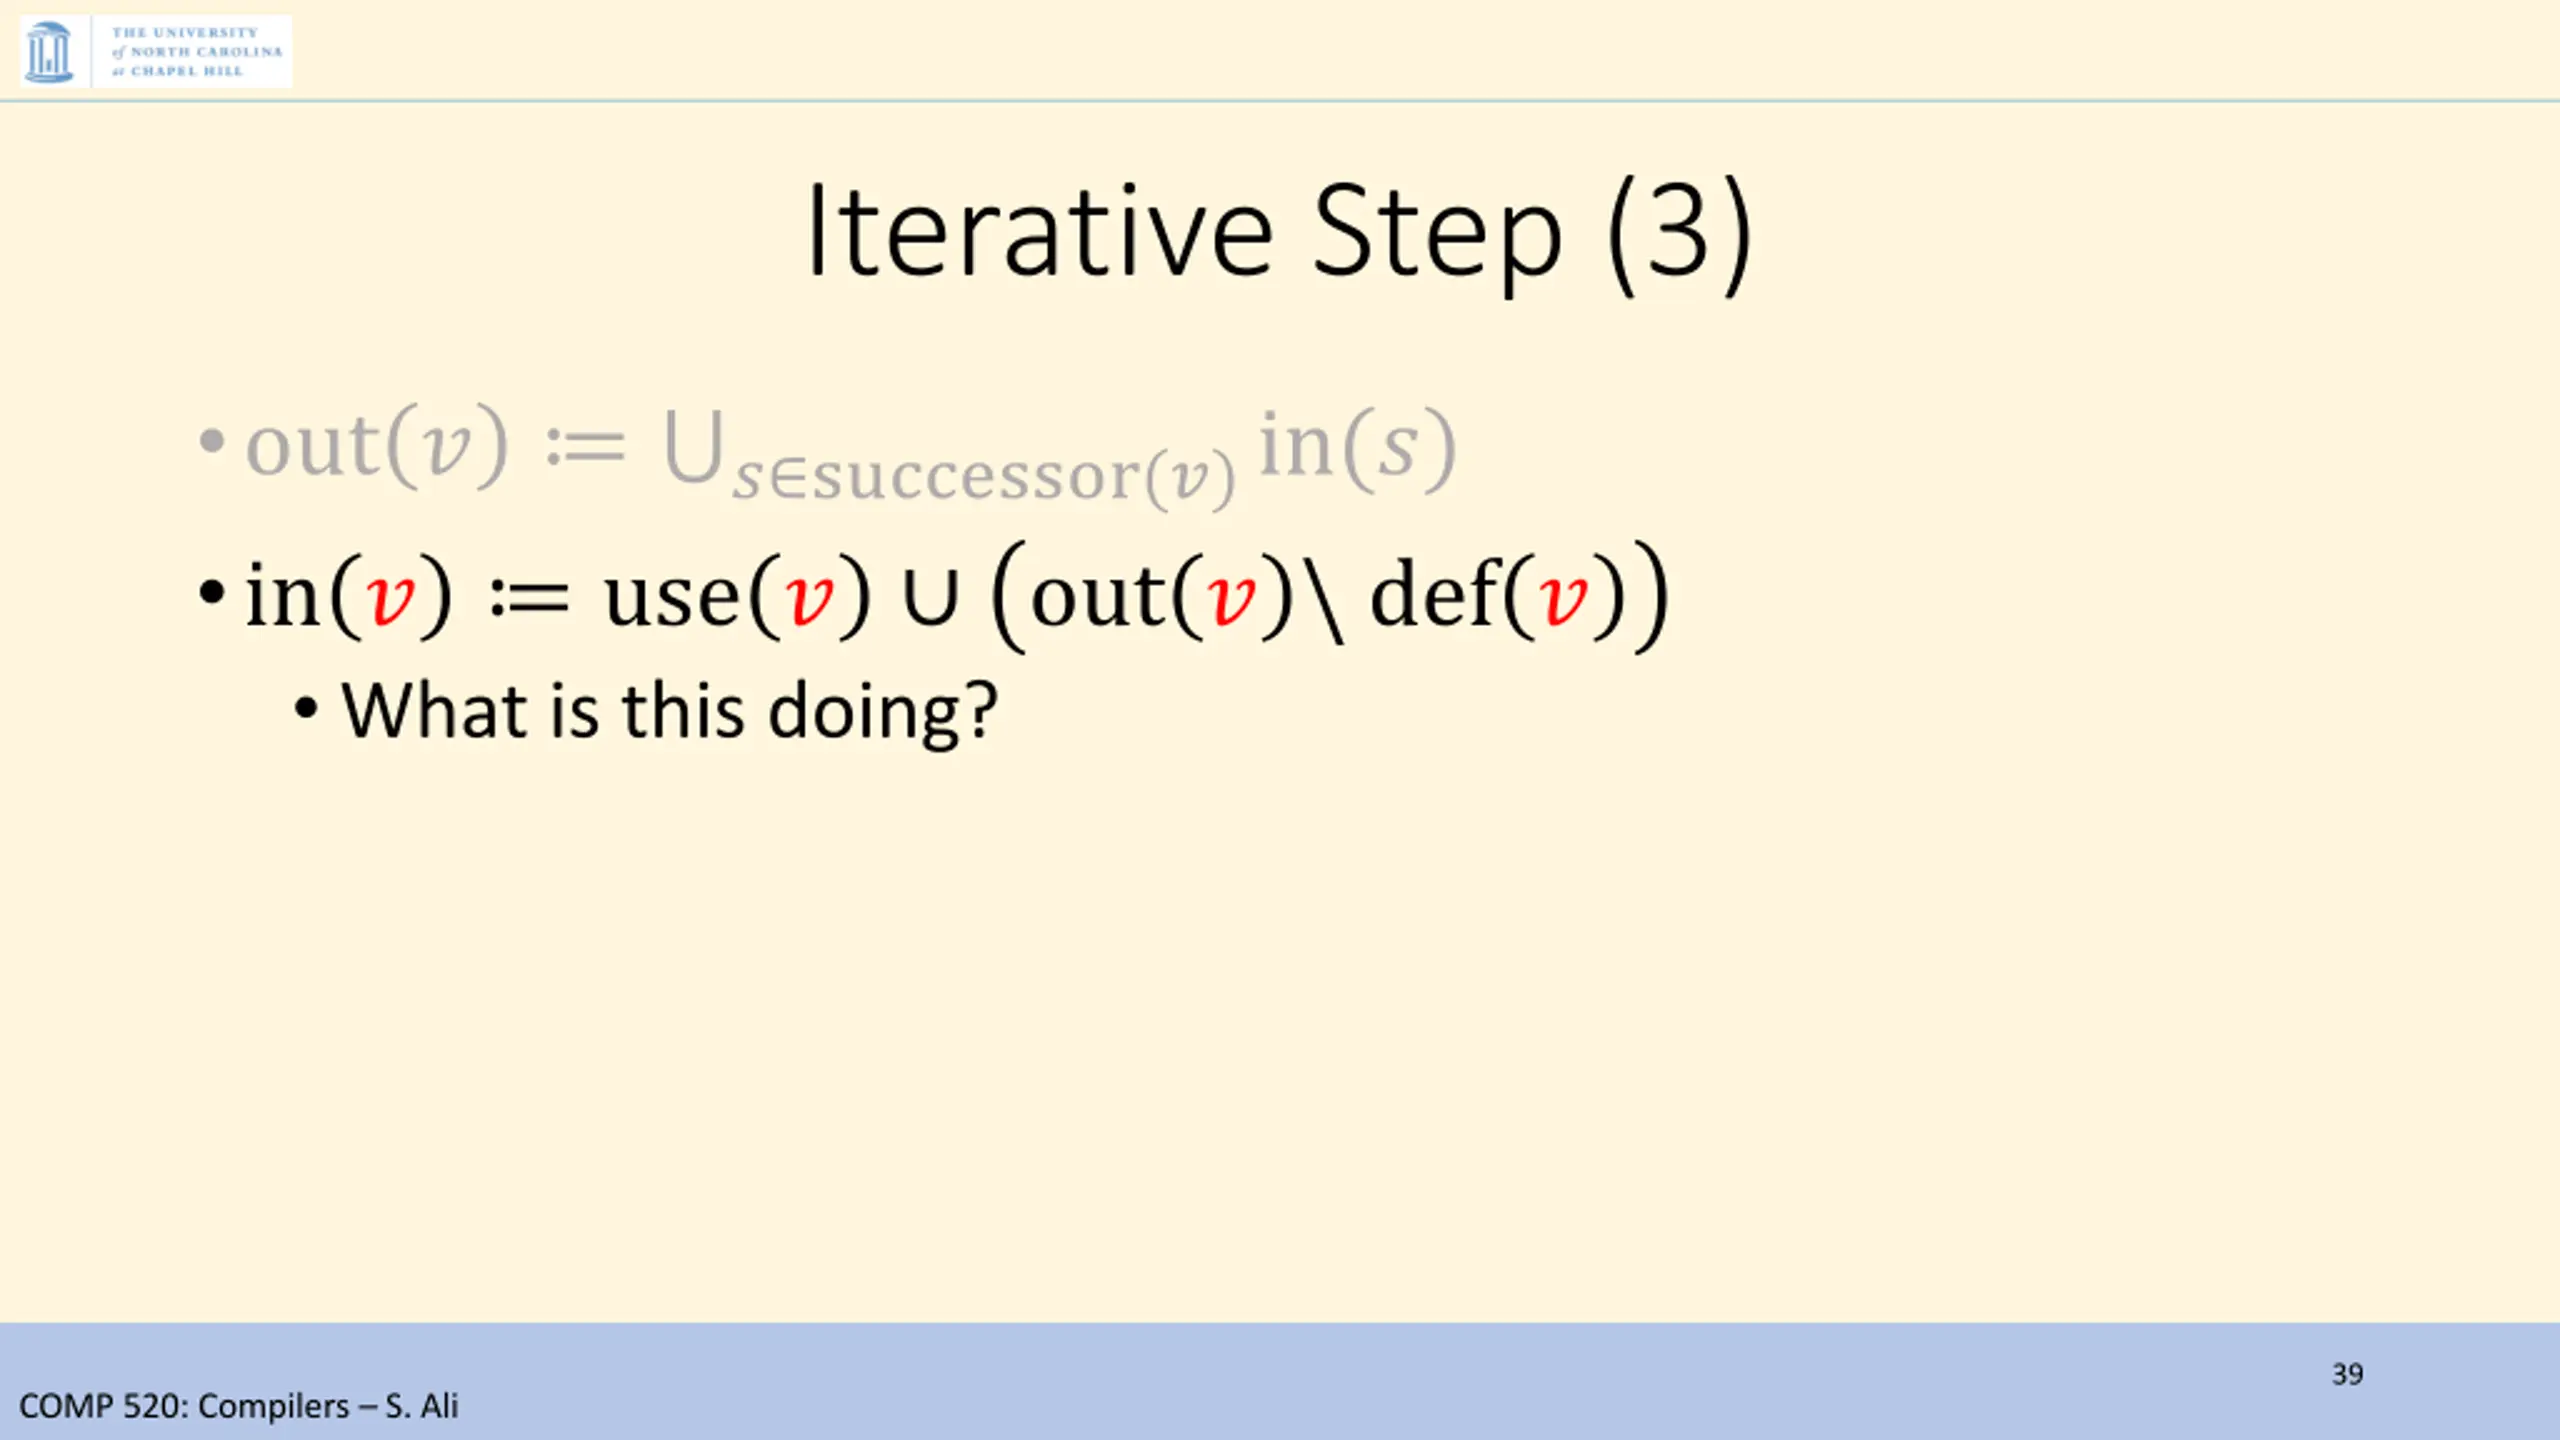Click the "(3)" in the slide title
Screen dimensions: 2560x1440
(x=1678, y=234)
